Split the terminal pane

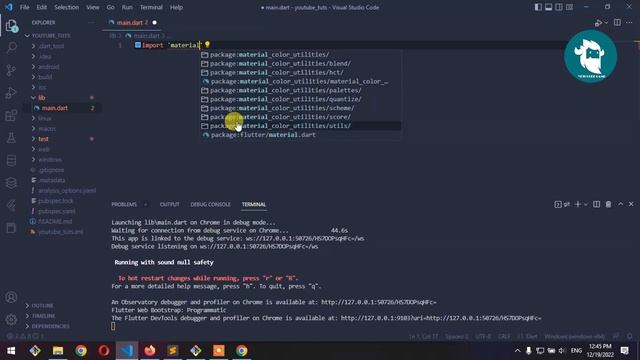click(596, 204)
